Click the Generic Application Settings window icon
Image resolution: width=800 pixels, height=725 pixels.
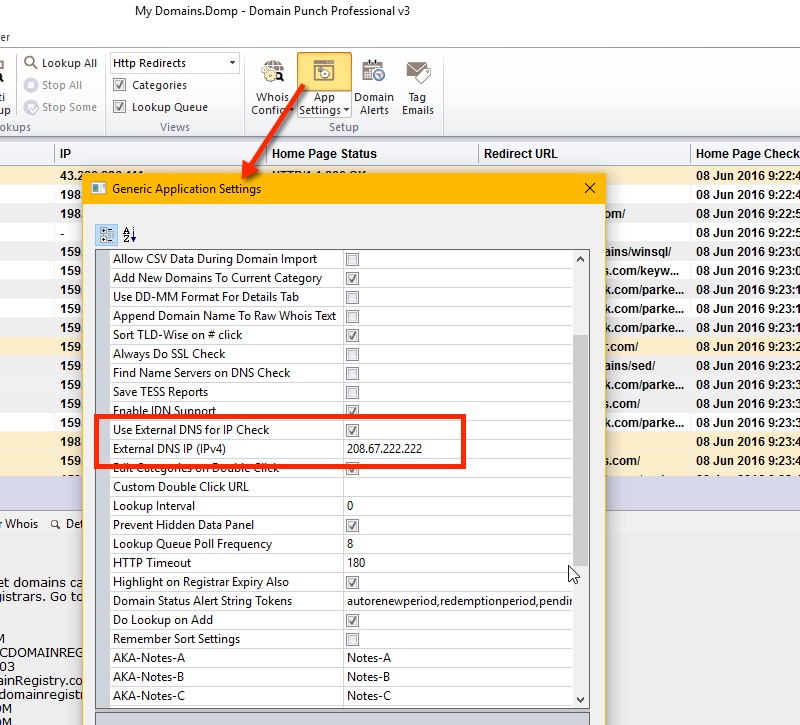98,189
